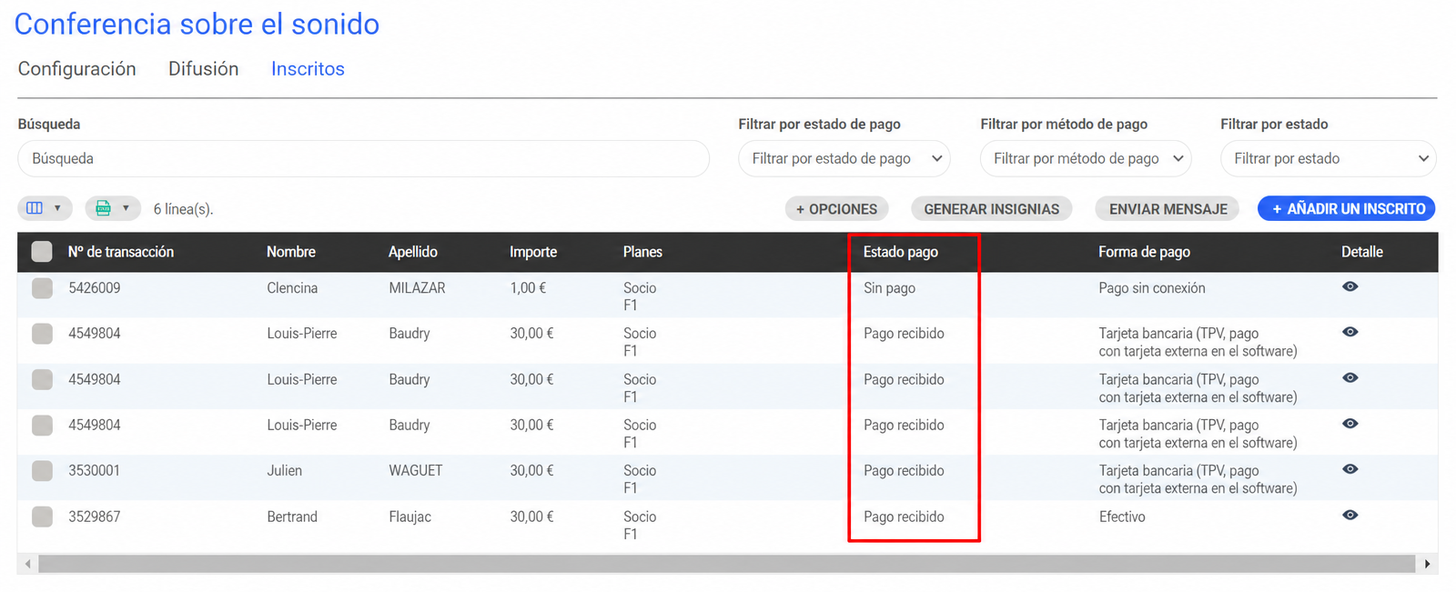
Task: Click the Apellido column header
Action: pos(413,252)
